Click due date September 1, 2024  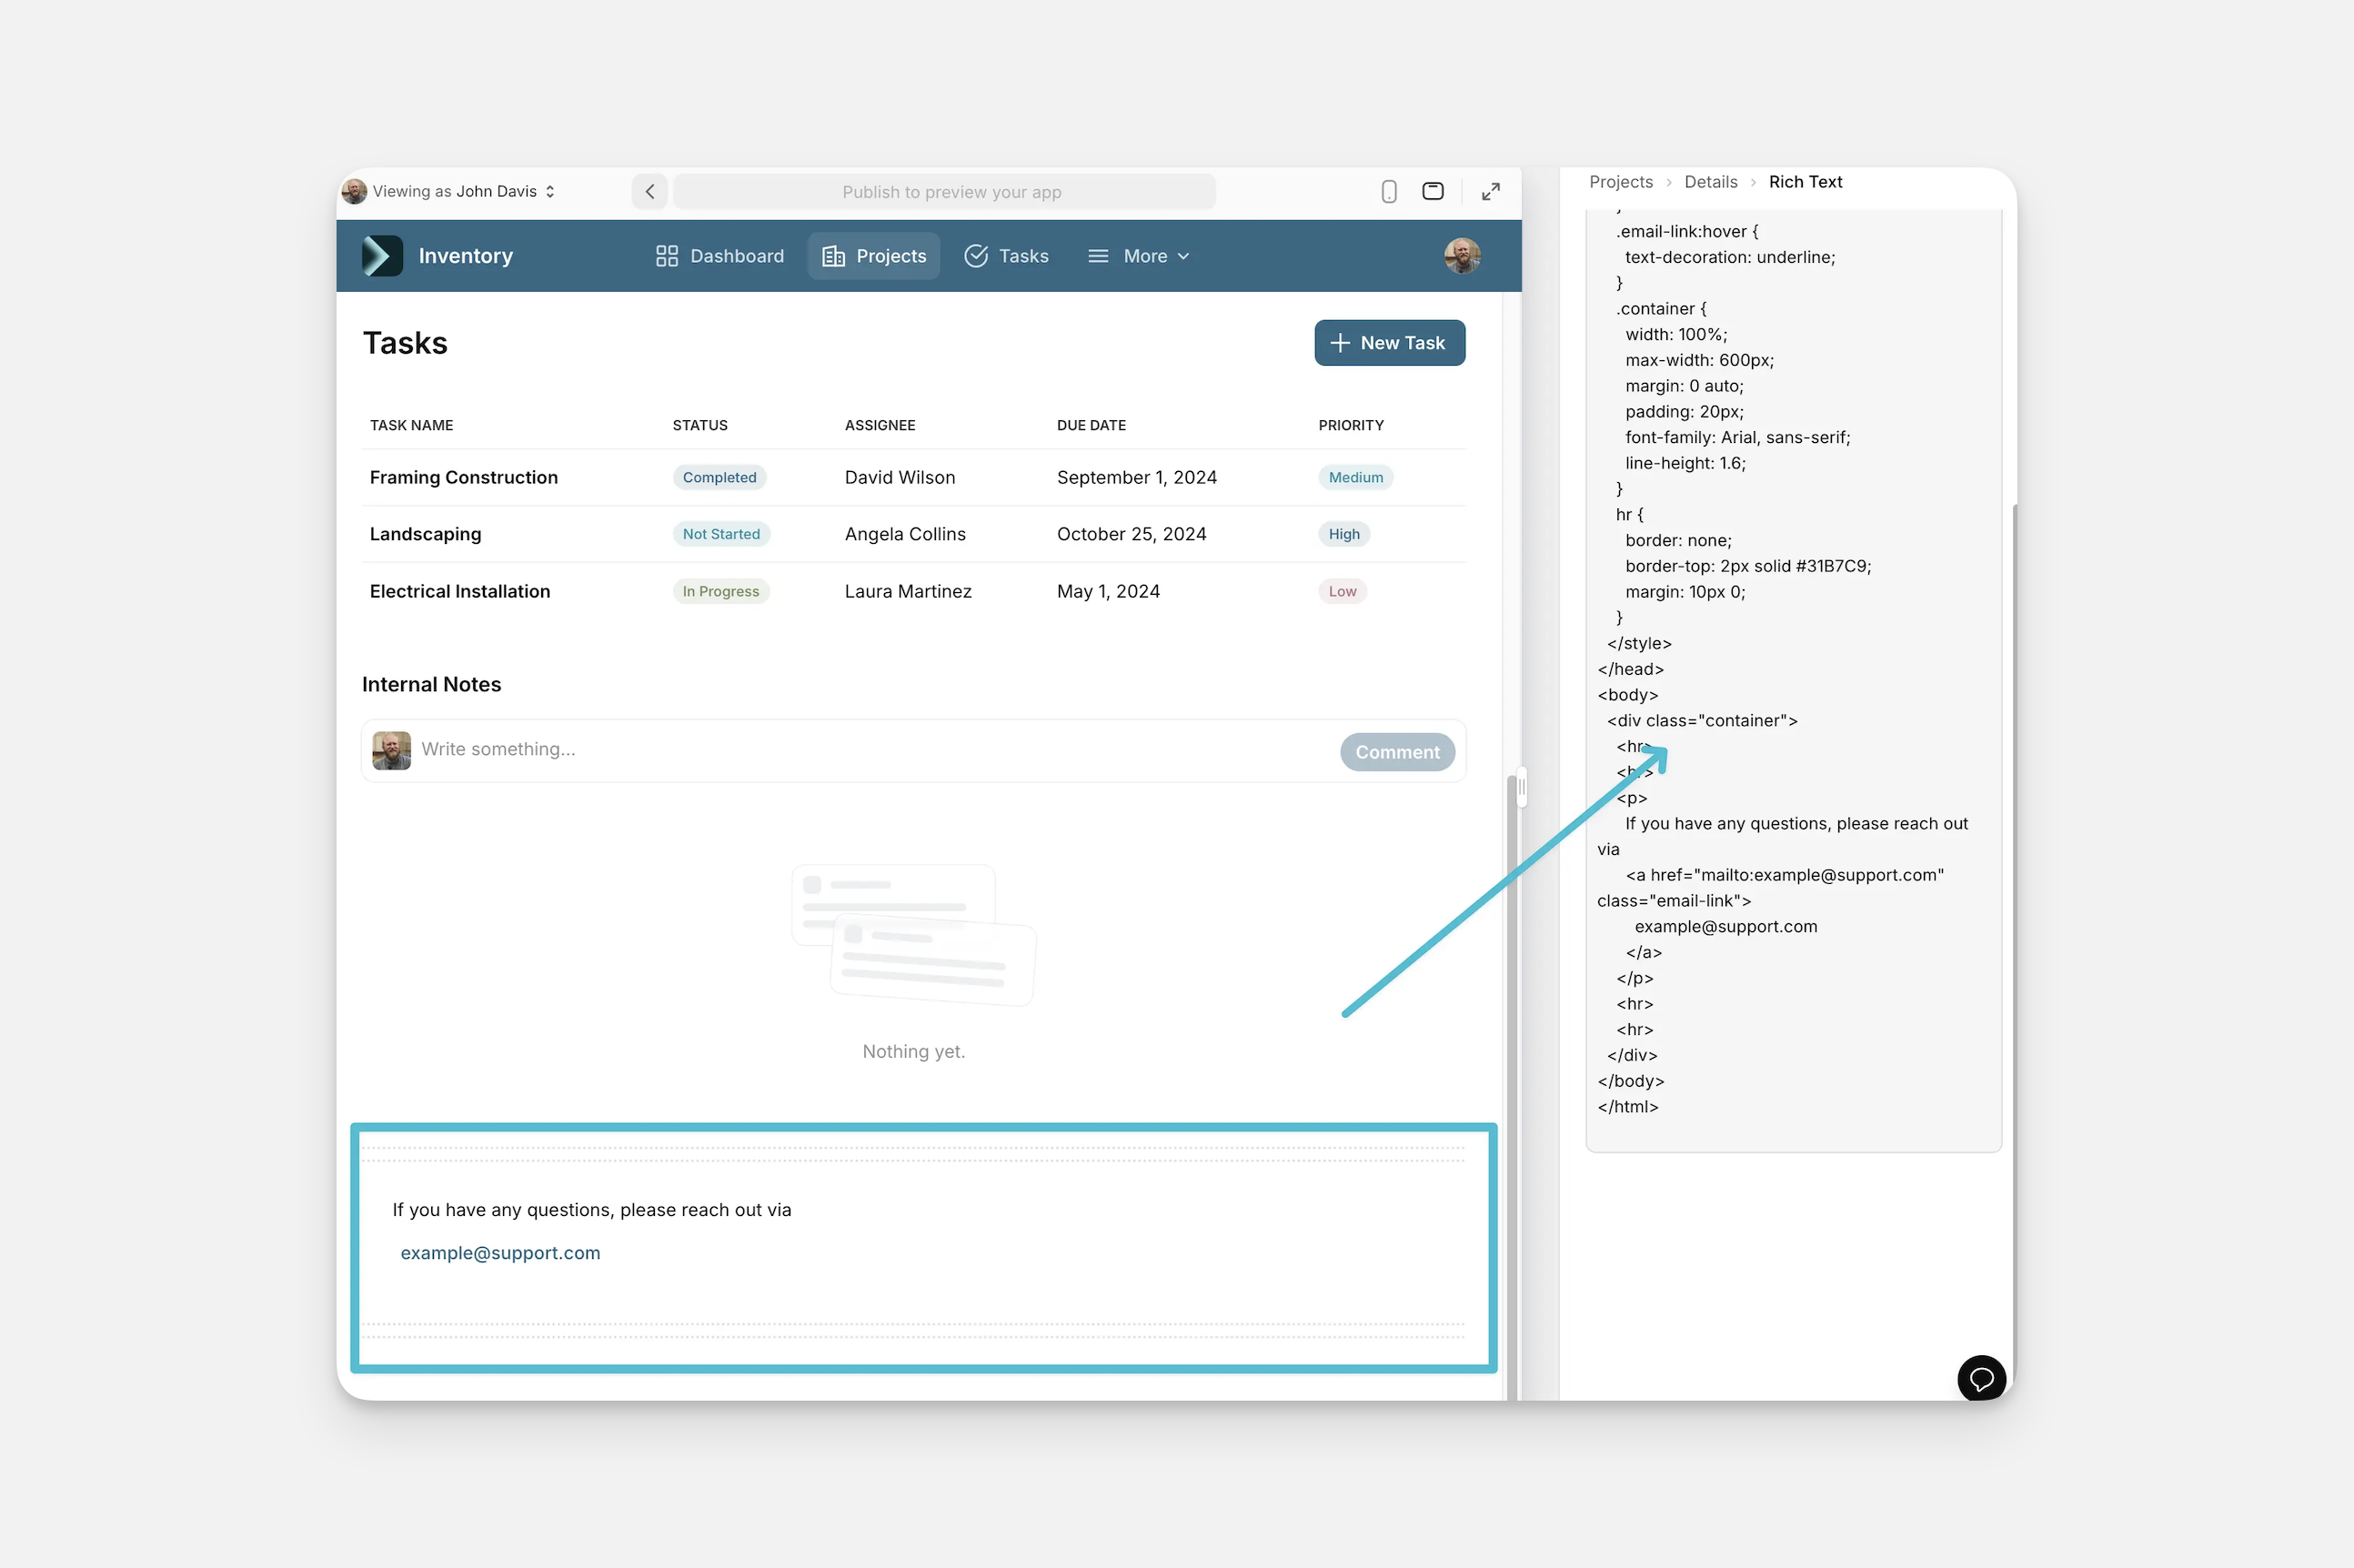pyautogui.click(x=1137, y=477)
